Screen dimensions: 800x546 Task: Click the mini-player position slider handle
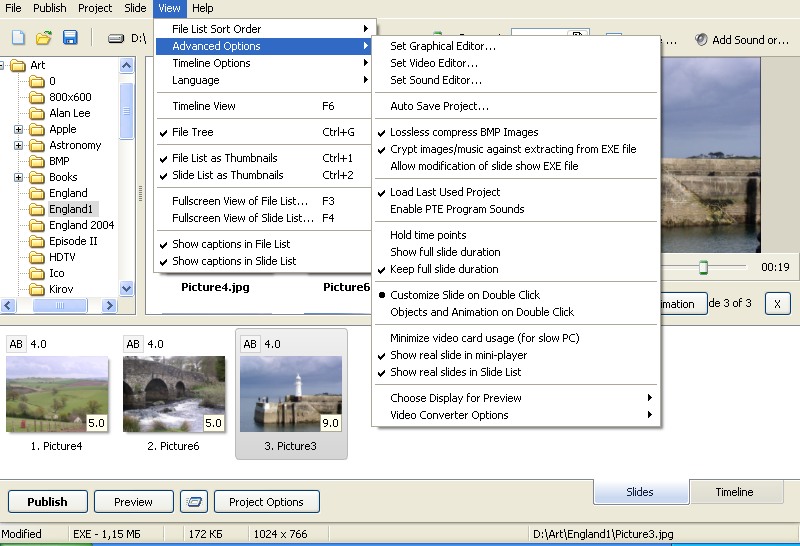(703, 268)
